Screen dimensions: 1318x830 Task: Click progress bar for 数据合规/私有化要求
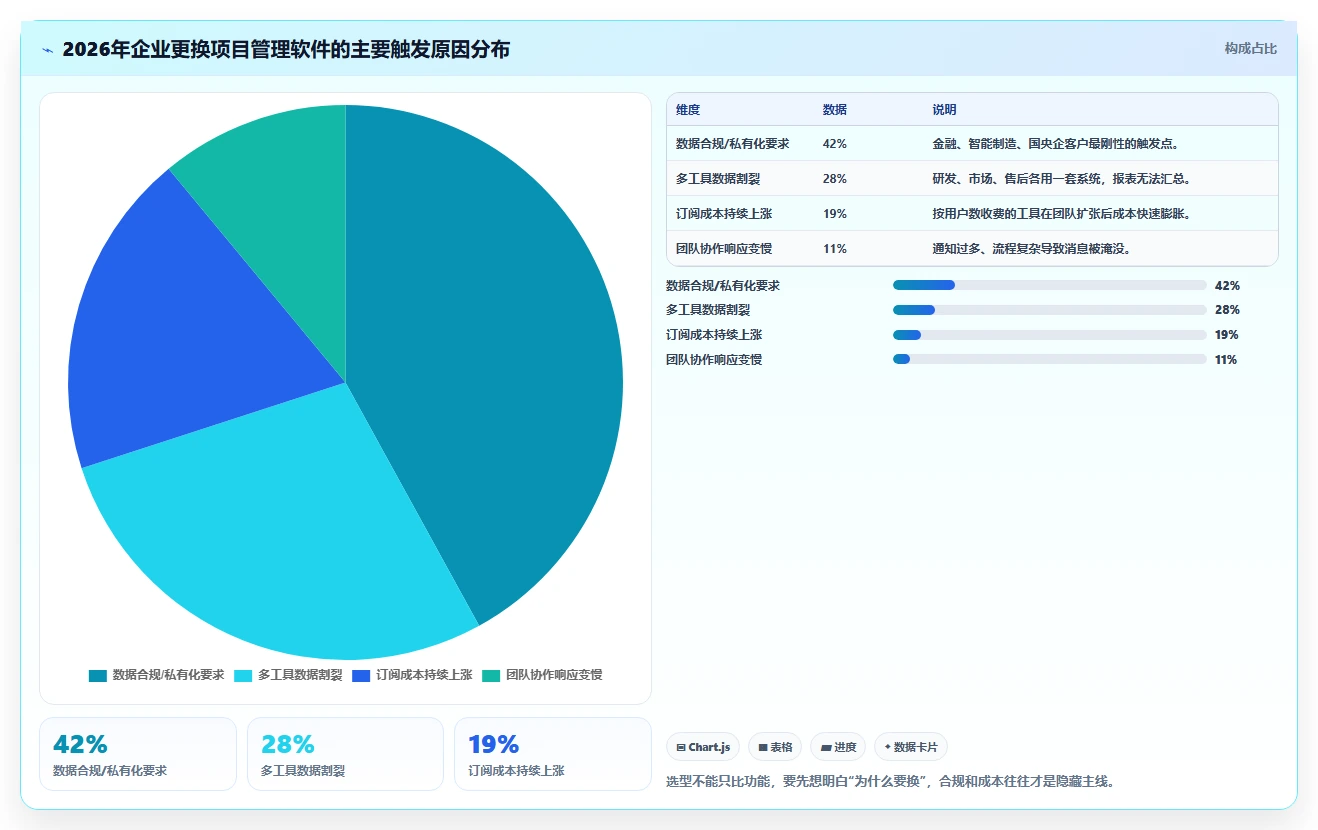pos(1050,285)
